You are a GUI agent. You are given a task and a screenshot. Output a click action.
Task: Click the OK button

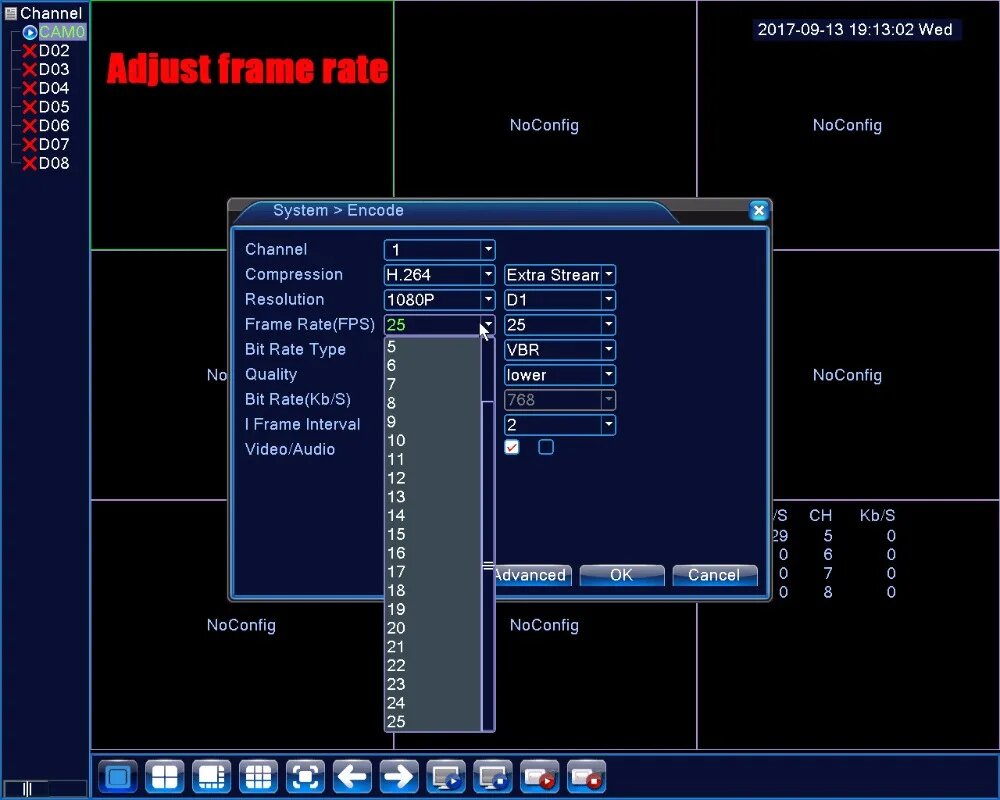tap(622, 575)
